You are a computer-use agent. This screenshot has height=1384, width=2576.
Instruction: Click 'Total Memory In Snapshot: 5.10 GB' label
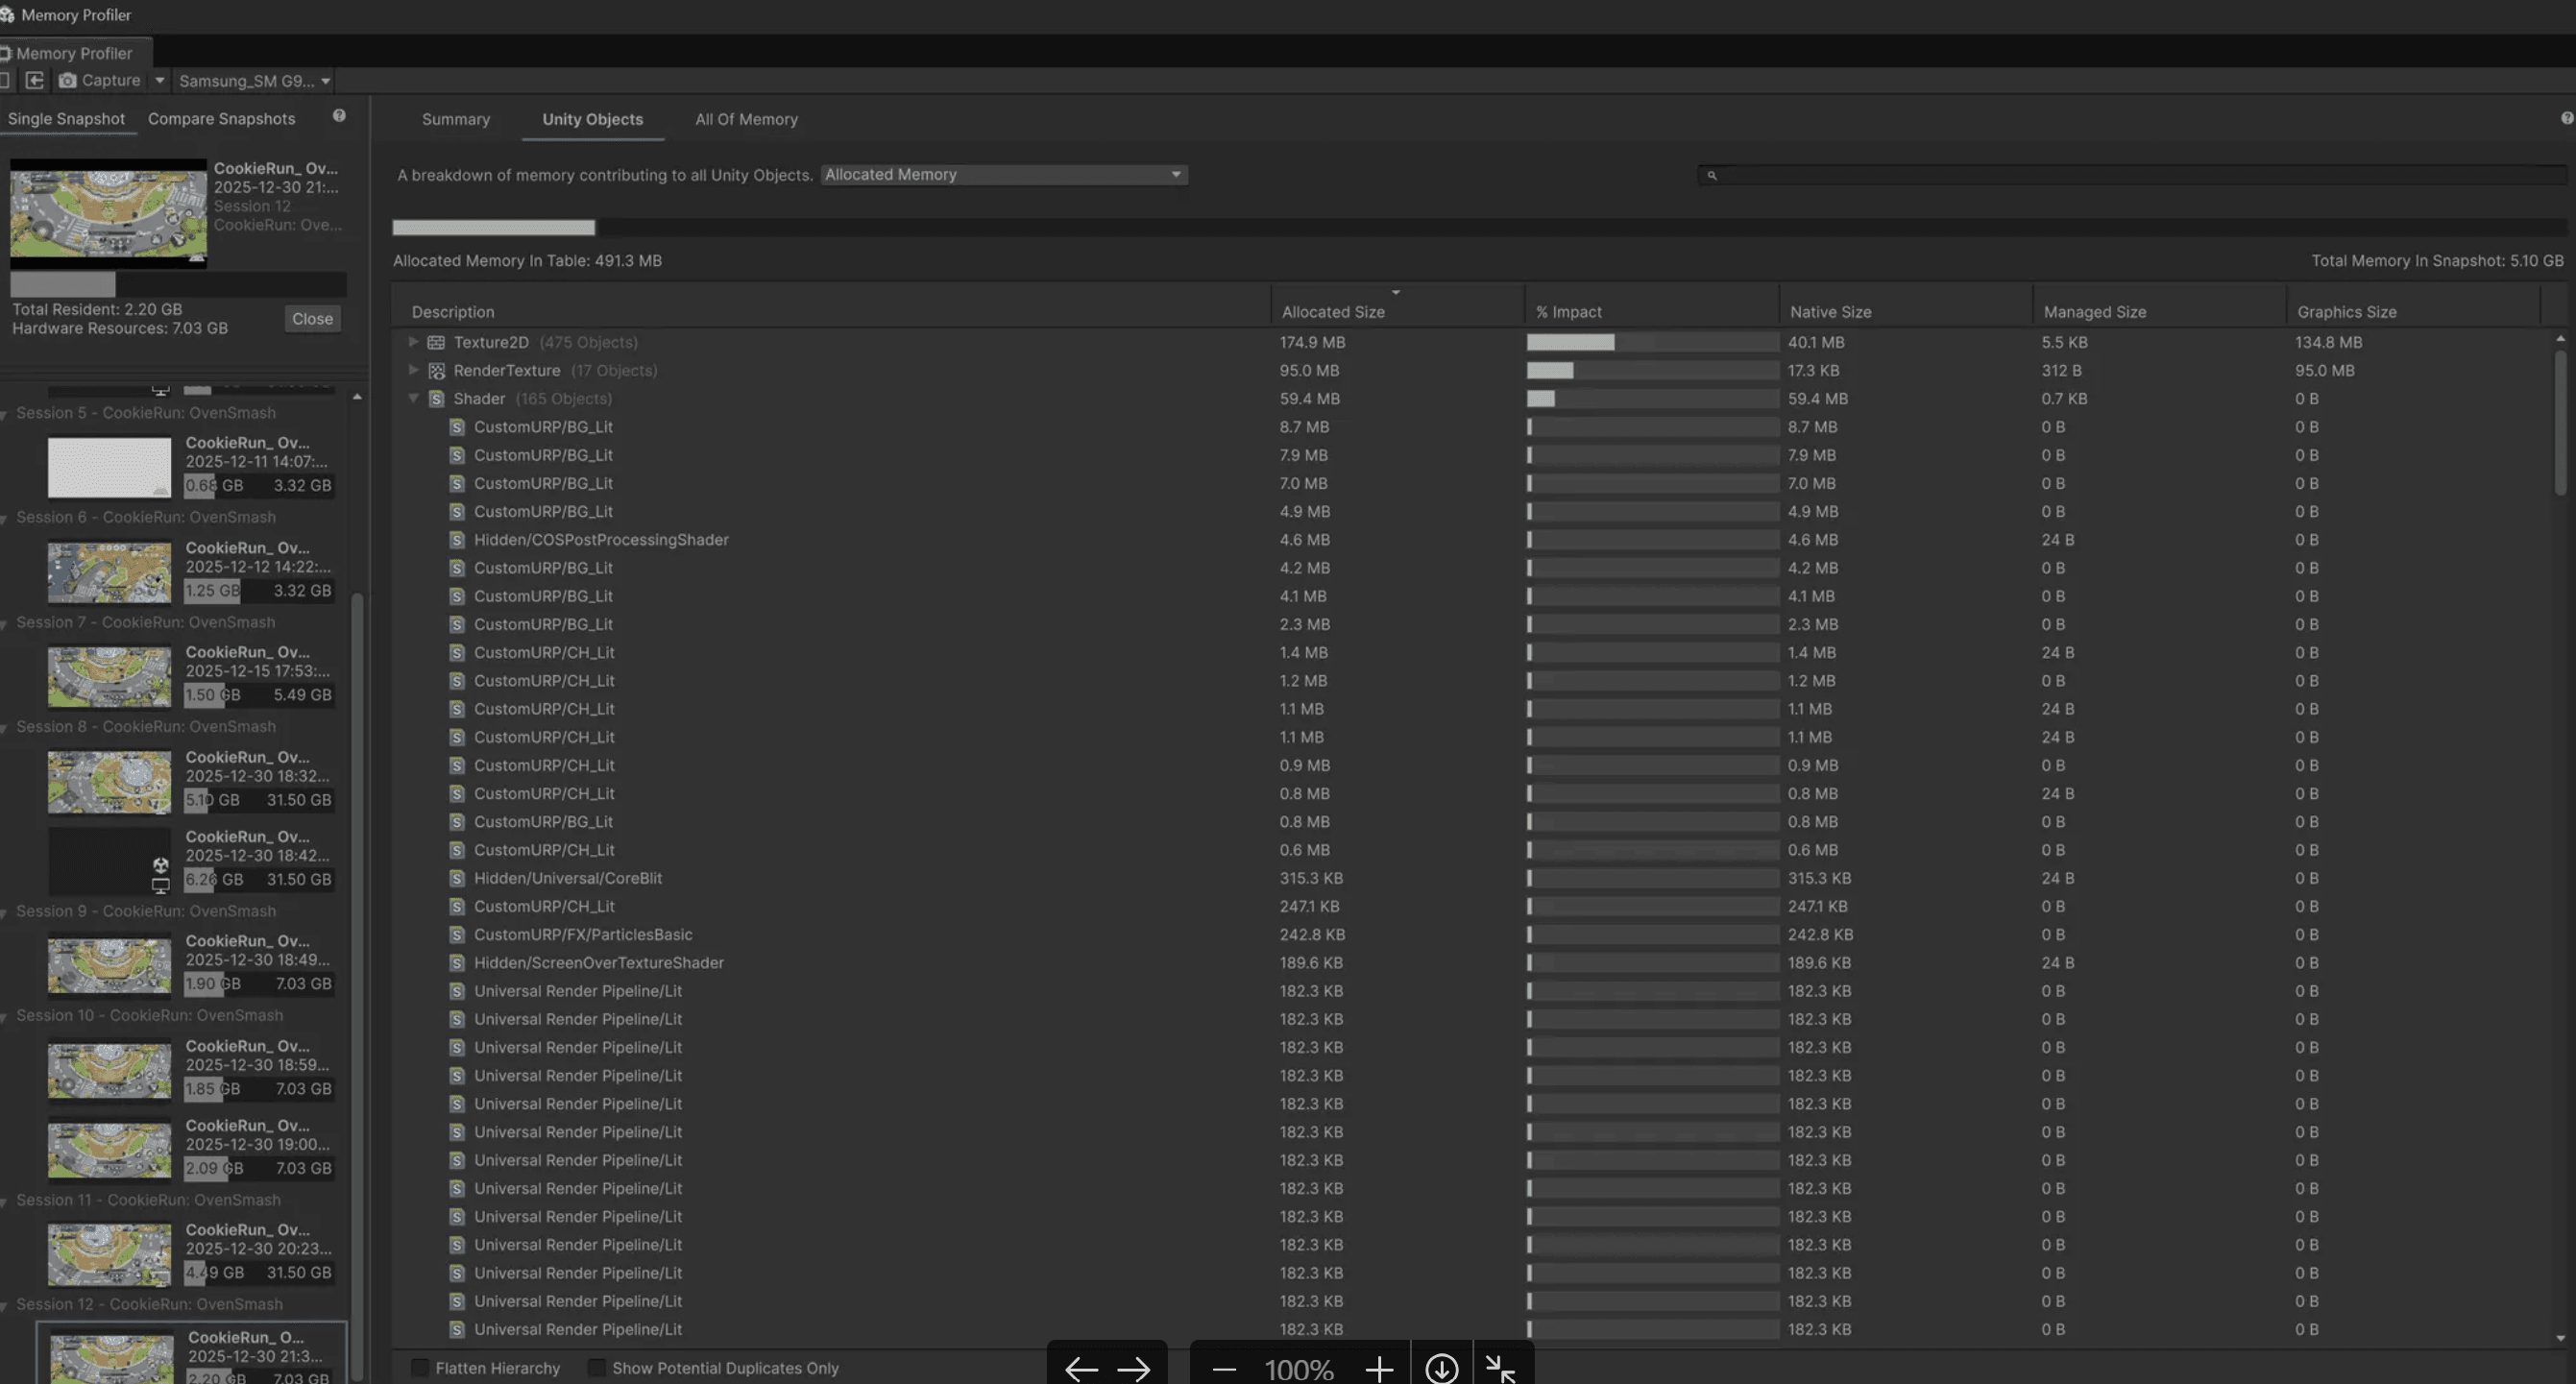click(2437, 260)
